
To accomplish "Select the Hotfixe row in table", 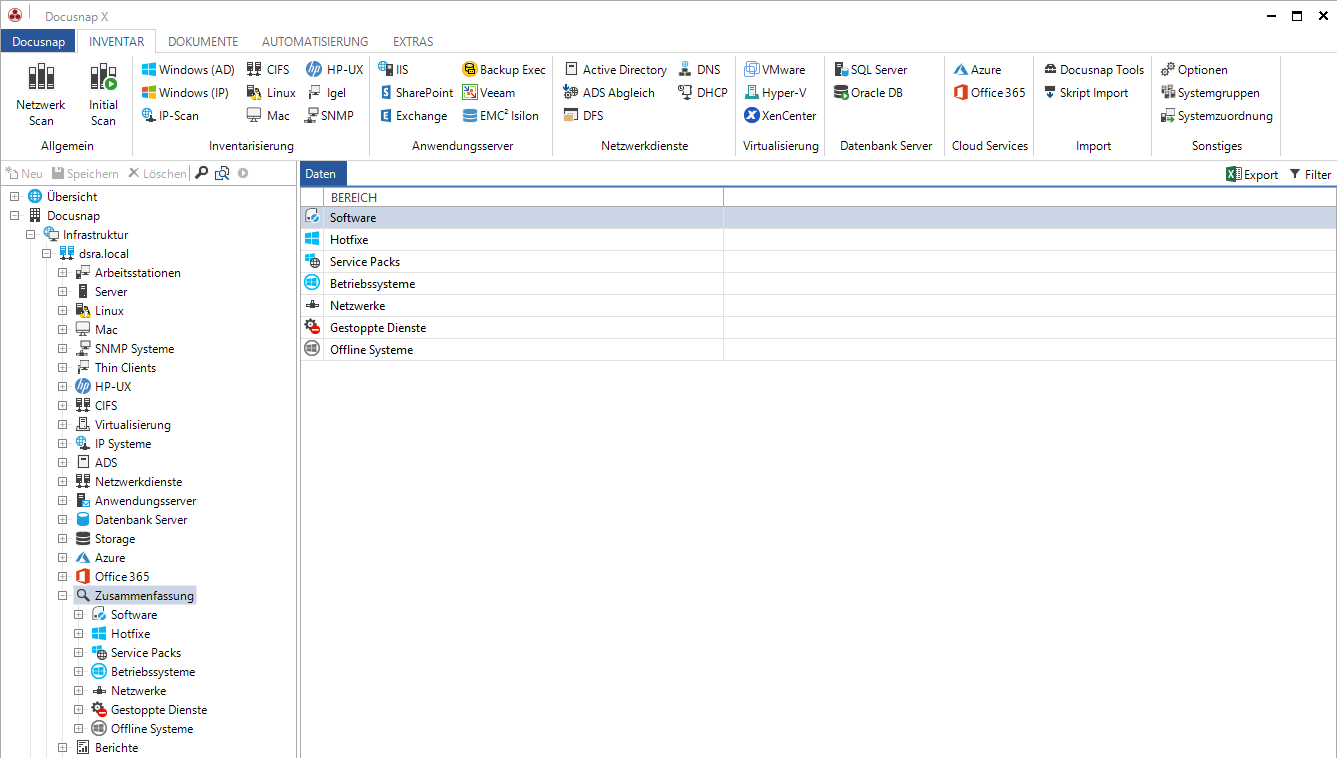I will click(818, 240).
